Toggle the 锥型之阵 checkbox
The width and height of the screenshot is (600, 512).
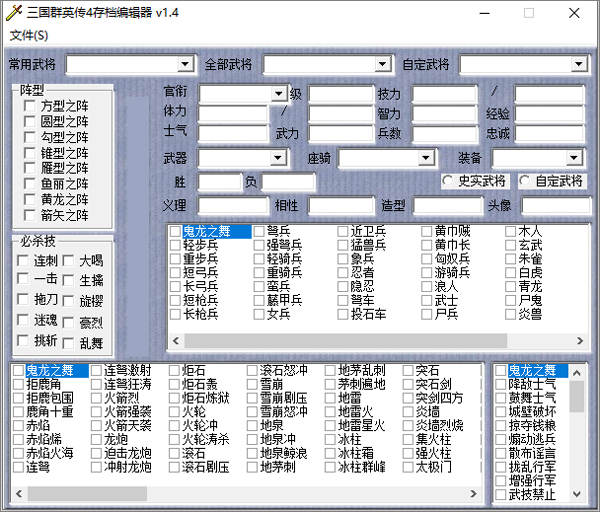pyautogui.click(x=30, y=153)
